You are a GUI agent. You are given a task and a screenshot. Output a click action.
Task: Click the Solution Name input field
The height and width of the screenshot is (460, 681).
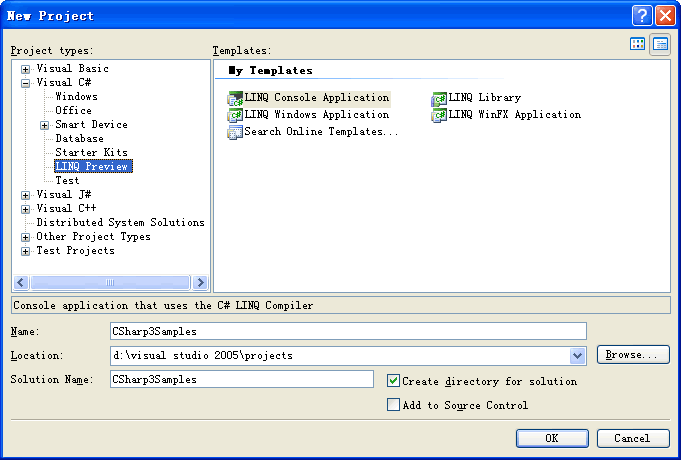(x=242, y=379)
